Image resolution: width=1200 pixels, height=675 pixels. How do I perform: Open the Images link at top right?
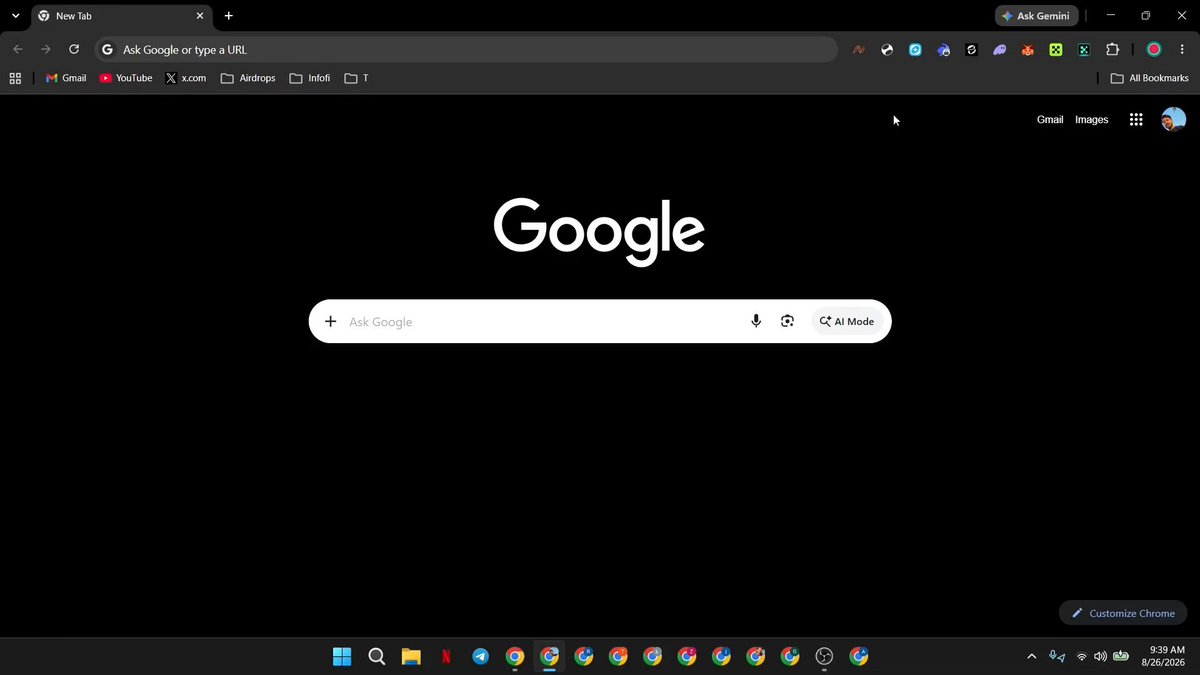[x=1092, y=120]
